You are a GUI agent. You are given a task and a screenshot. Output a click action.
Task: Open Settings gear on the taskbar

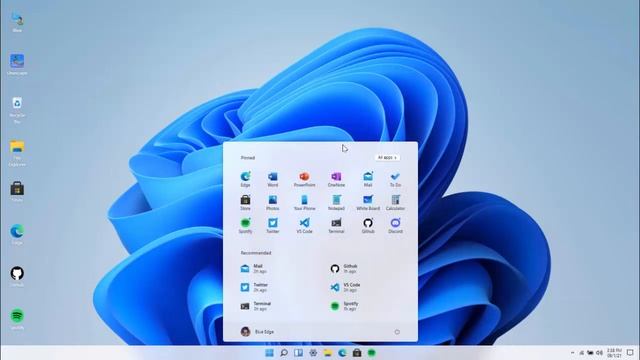pyautogui.click(x=313, y=353)
